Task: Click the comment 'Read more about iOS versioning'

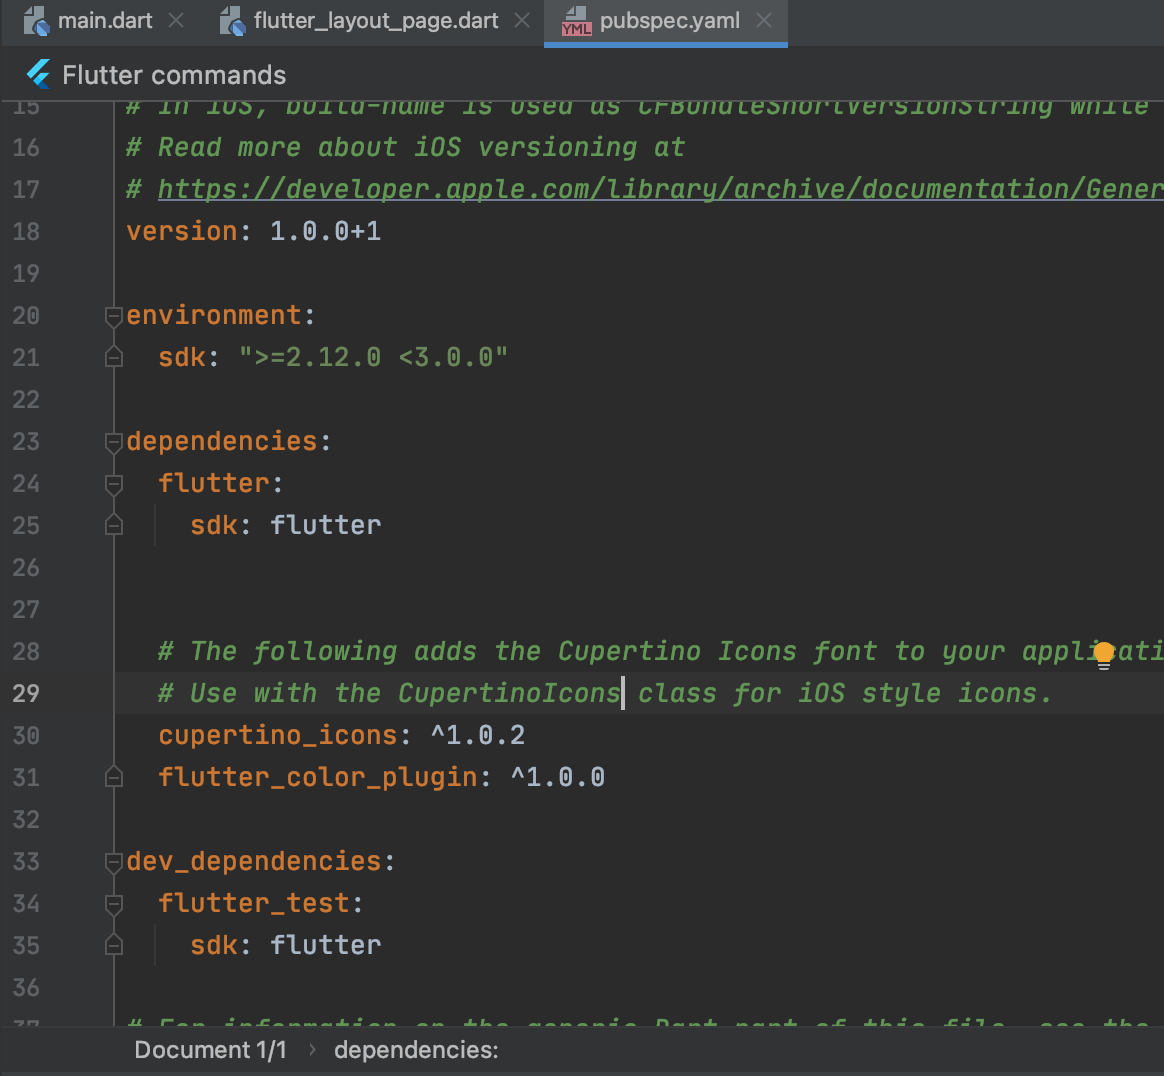Action: pos(405,147)
